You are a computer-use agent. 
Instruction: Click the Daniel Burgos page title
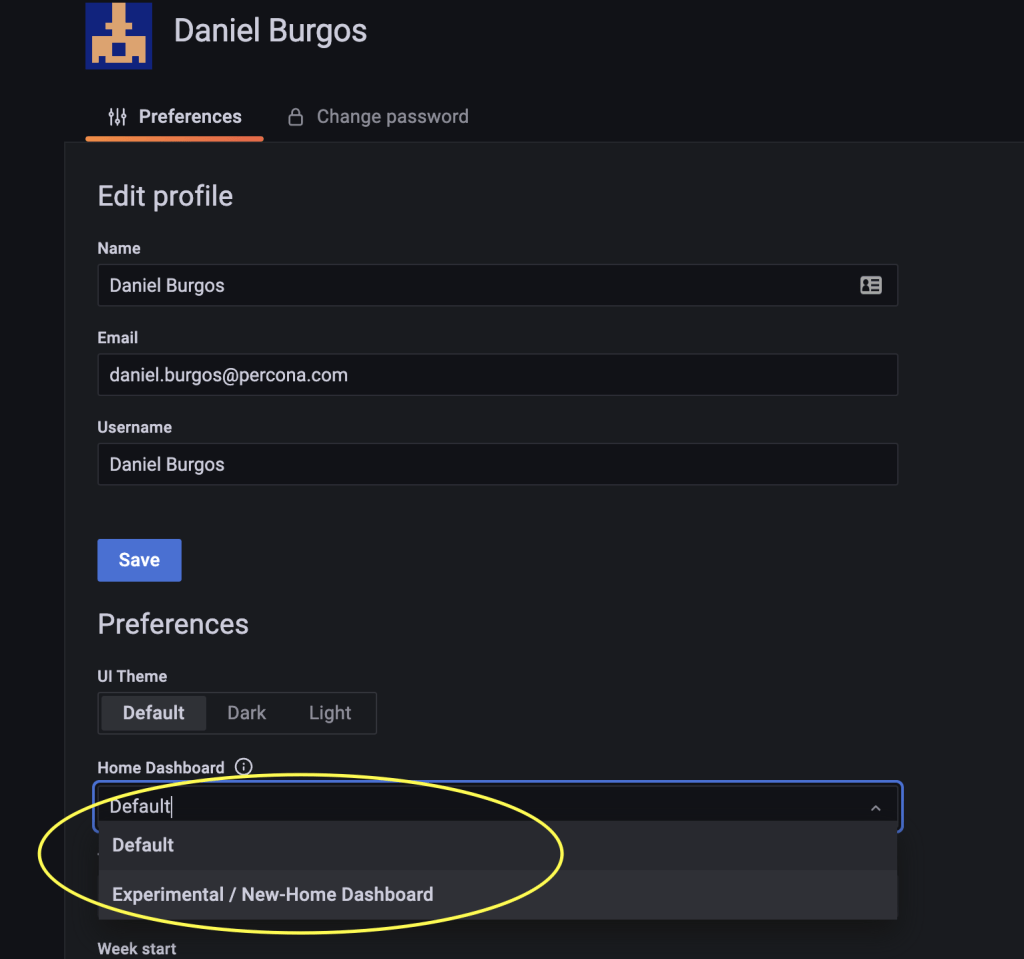pos(270,31)
